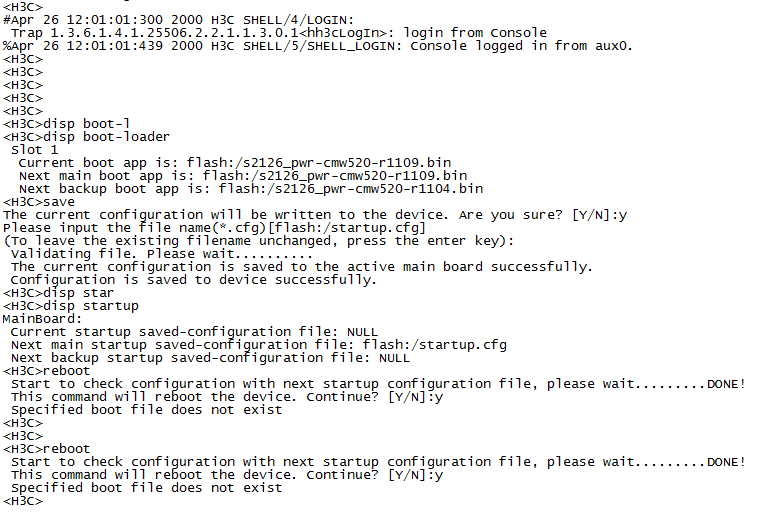Click 'Next backup startup saved-configuration file' line

[210, 357]
